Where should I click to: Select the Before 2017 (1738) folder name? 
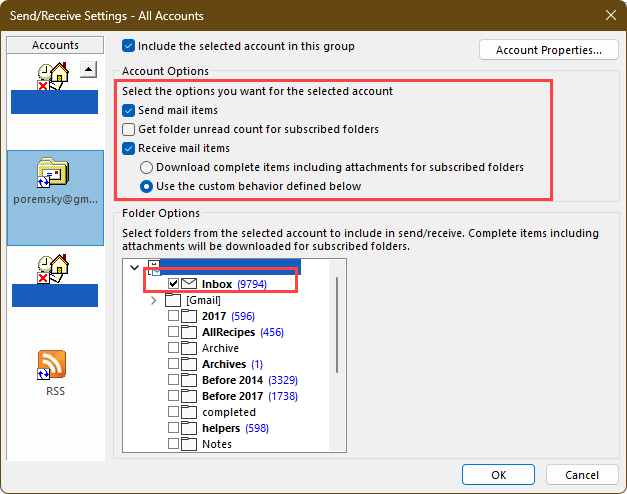(250, 396)
